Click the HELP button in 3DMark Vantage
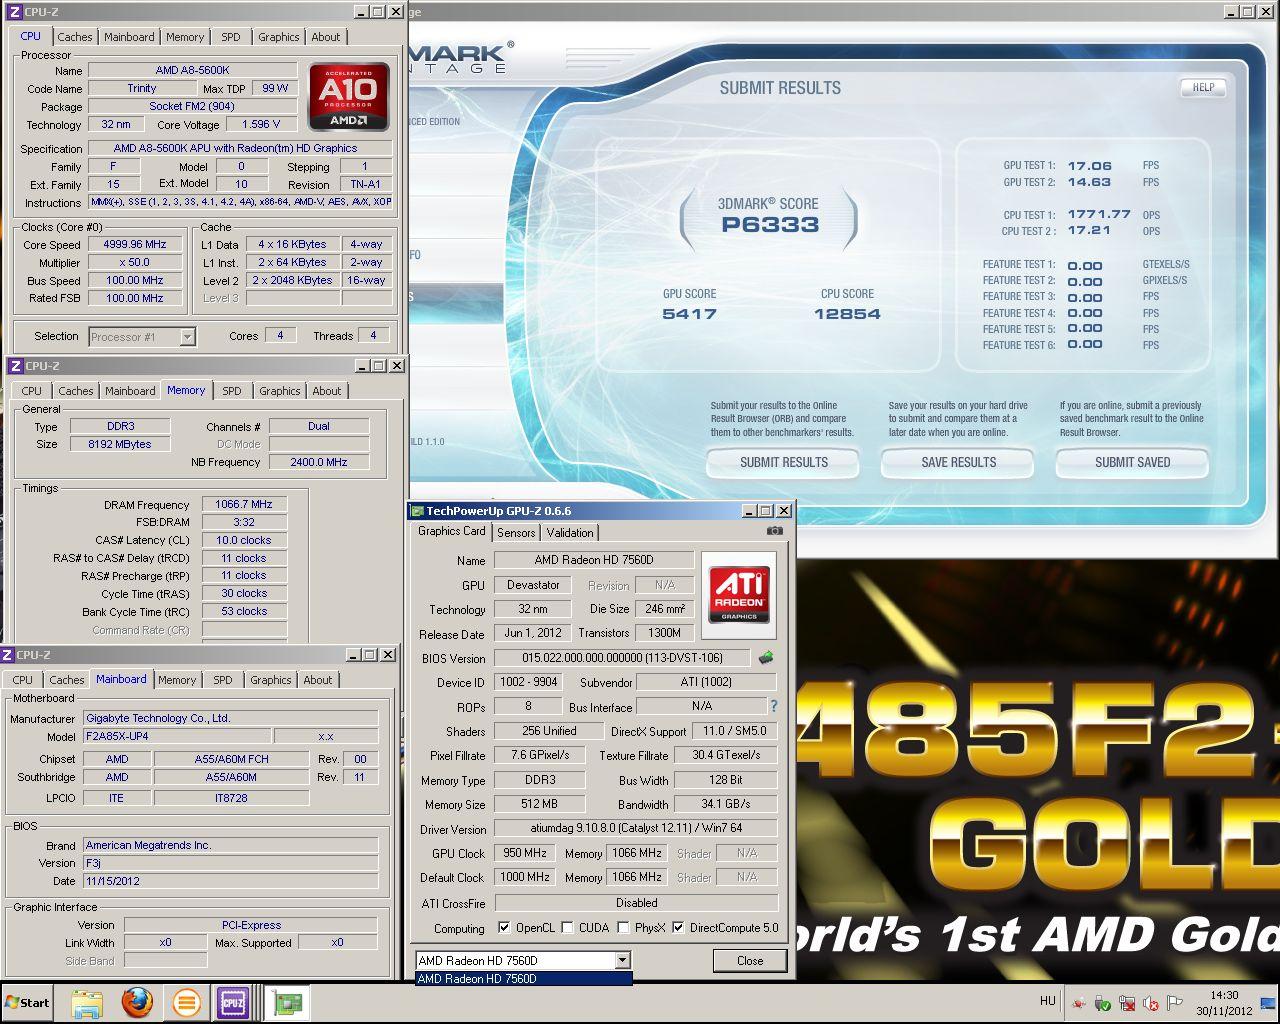 (x=1203, y=87)
